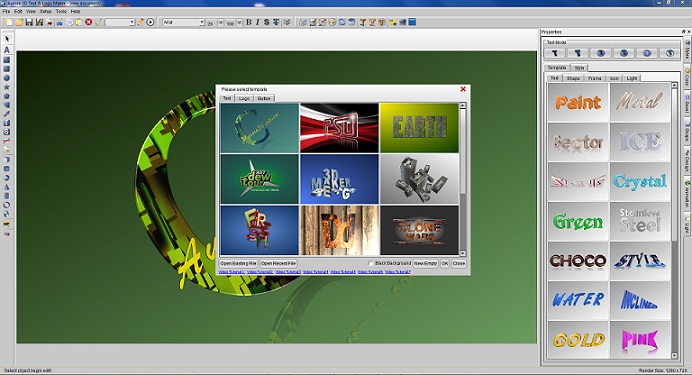
Task: Select the star shape tool
Action: [x=7, y=87]
